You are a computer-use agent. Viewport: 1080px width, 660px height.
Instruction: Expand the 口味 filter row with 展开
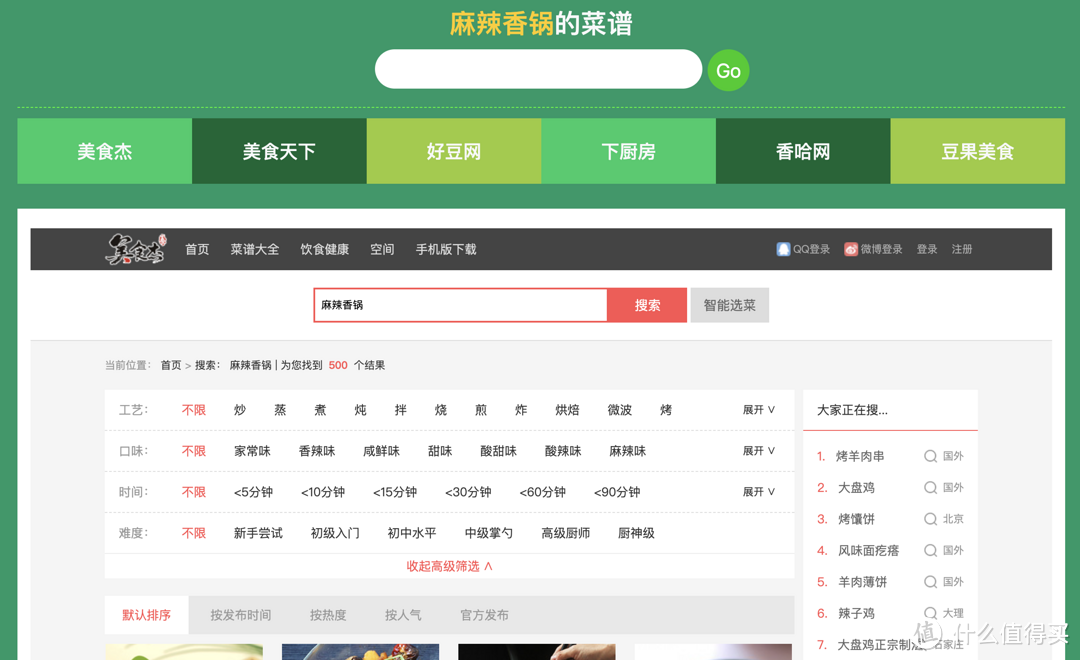[758, 451]
